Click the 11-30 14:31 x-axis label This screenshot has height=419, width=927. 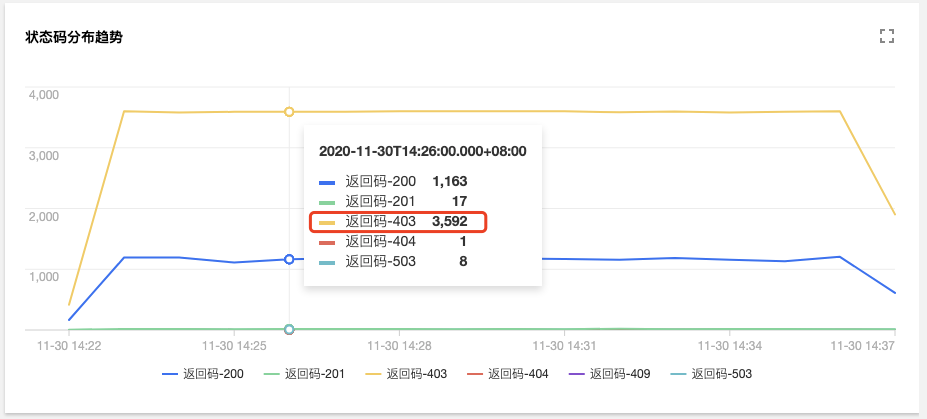(564, 346)
